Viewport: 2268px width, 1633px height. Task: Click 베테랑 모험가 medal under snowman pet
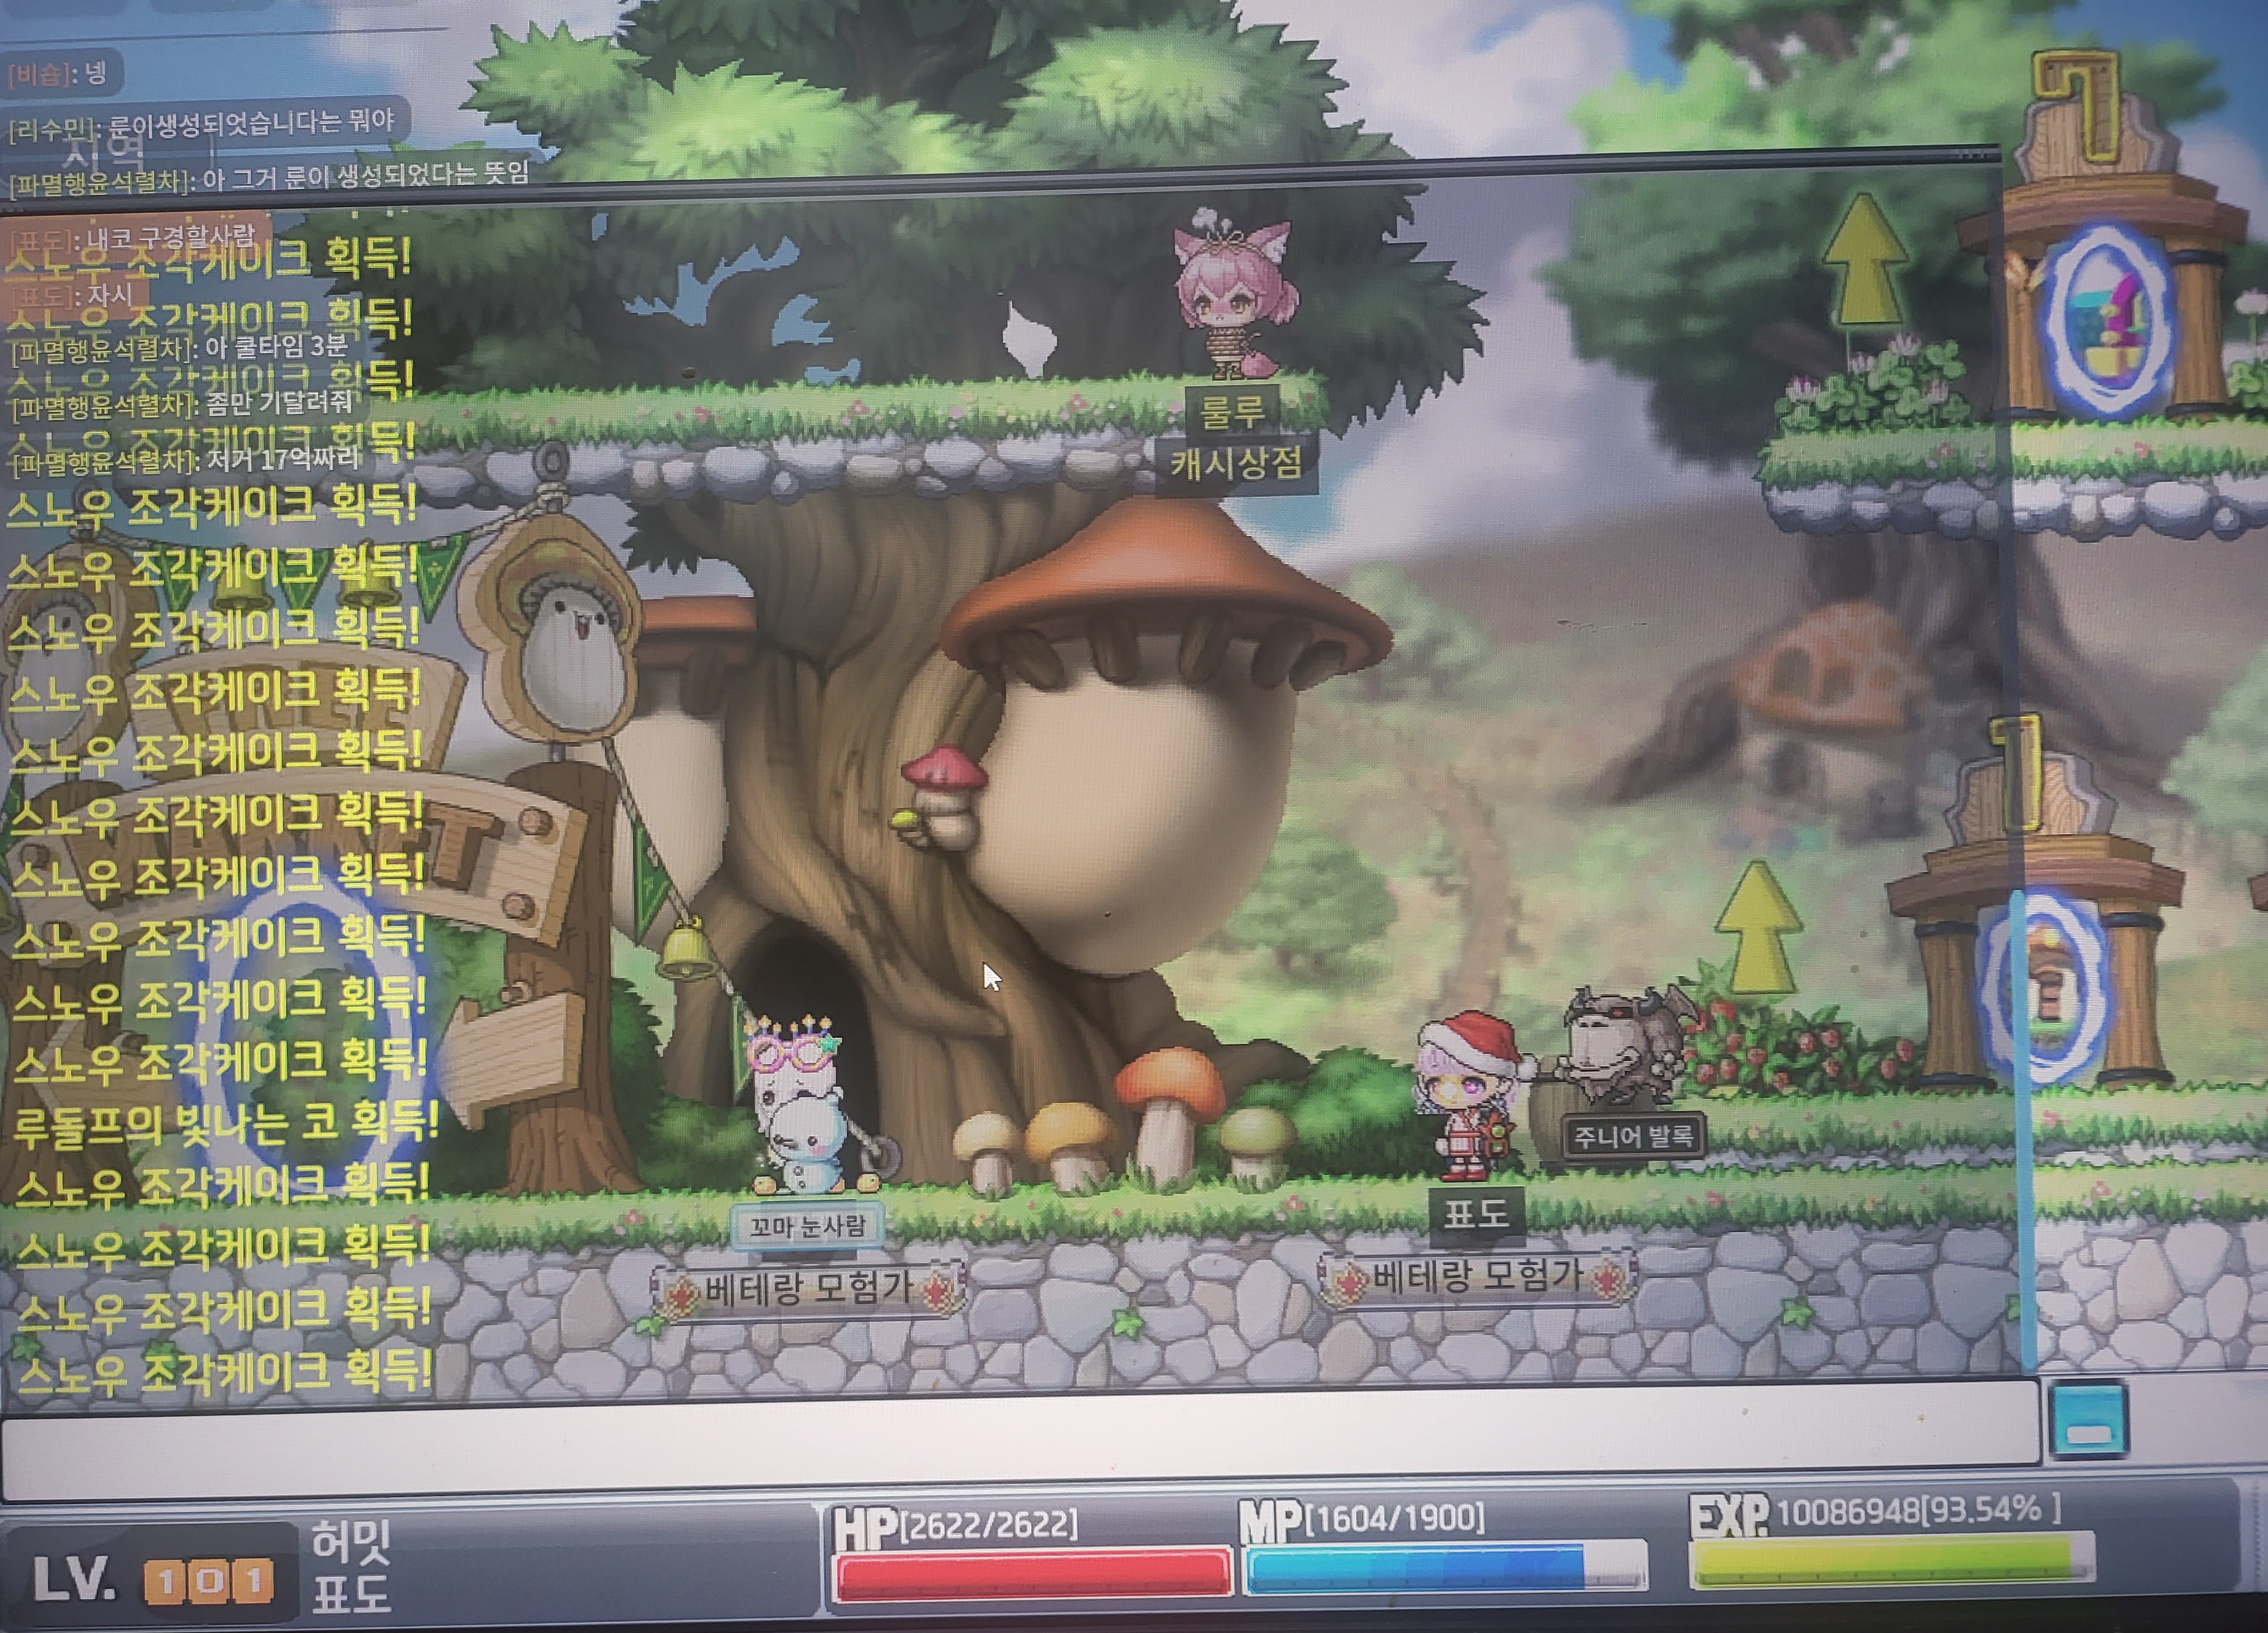tap(808, 1289)
